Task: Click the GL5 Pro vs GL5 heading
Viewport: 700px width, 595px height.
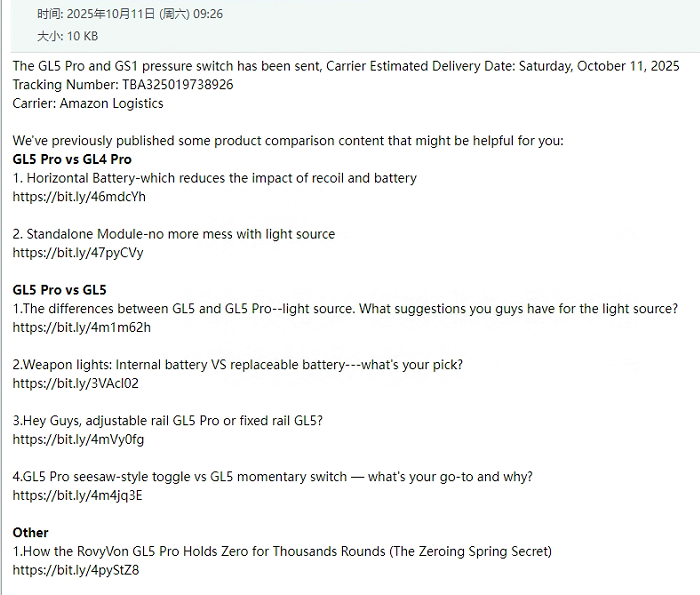Action: (59, 290)
